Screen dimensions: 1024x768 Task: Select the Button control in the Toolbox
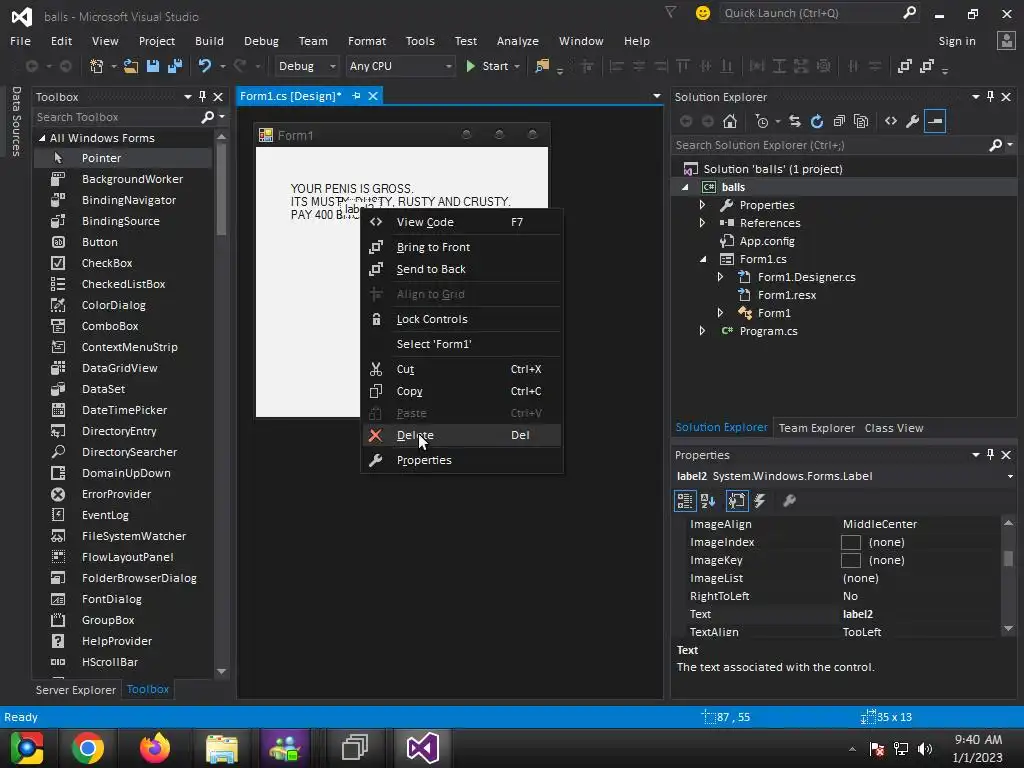pos(123,242)
